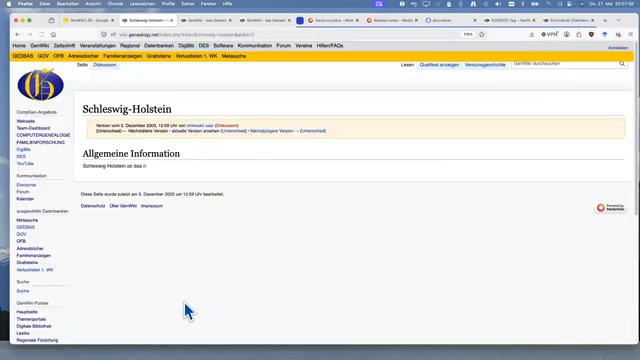Open the extensions puzzle icon

pos(579,35)
